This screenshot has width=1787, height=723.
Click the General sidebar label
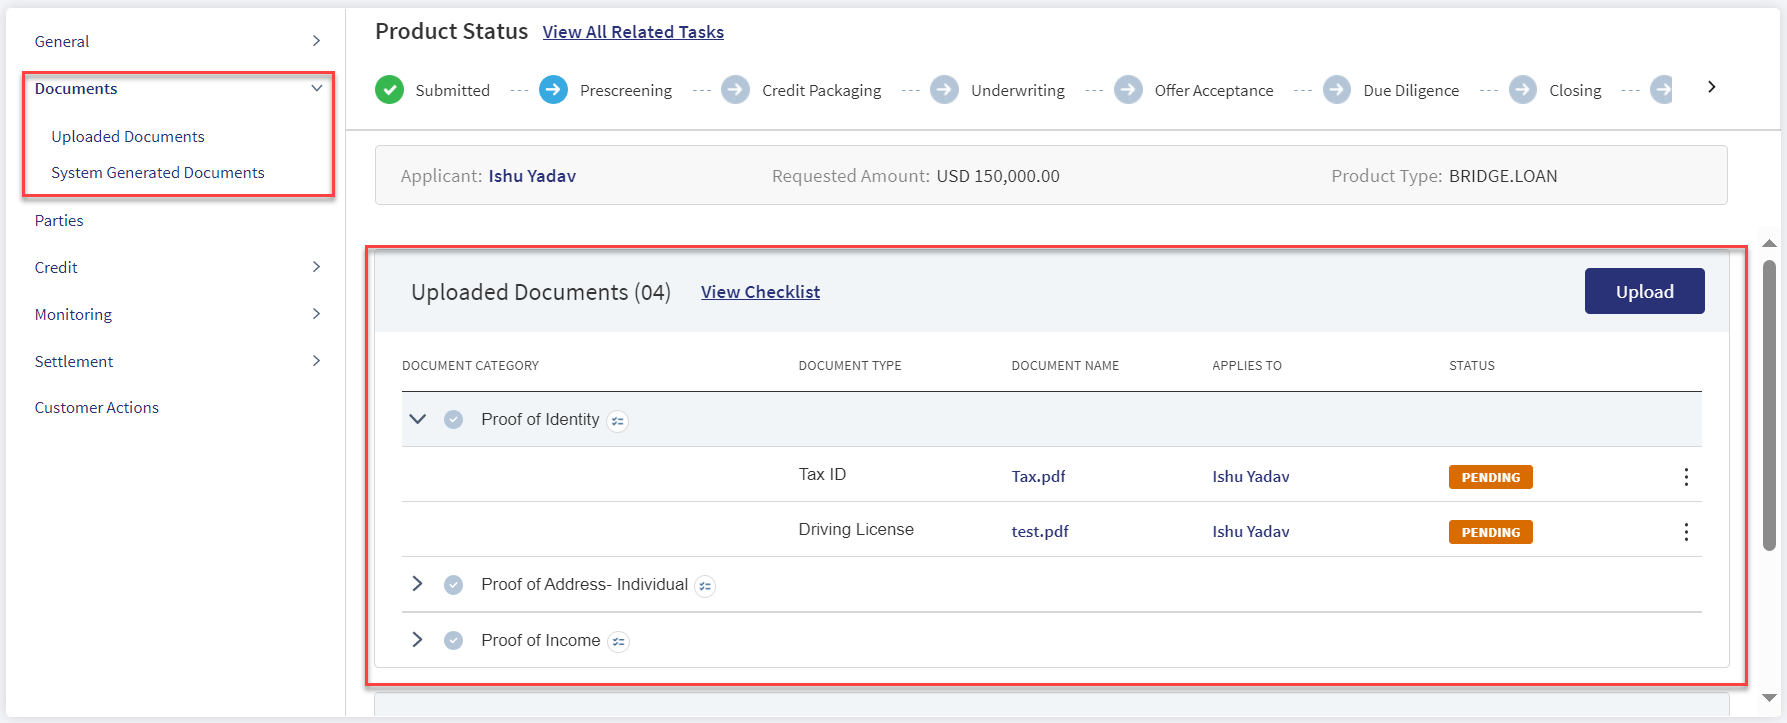[62, 41]
